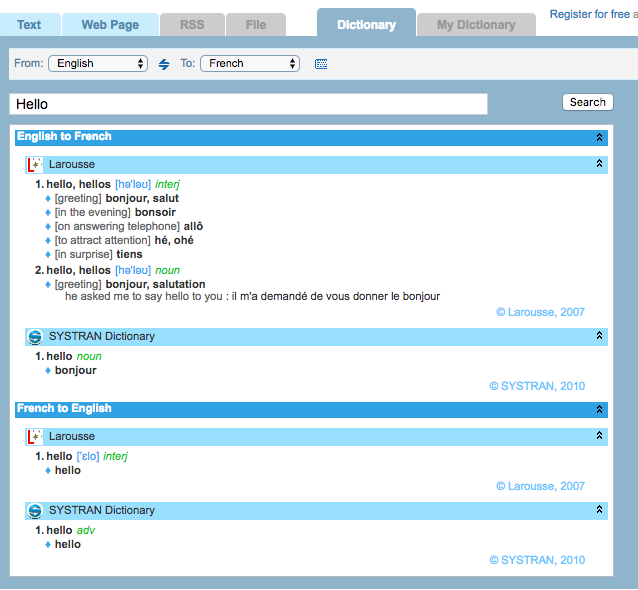
Task: Open the virtual keyboard icon
Action: pos(321,64)
